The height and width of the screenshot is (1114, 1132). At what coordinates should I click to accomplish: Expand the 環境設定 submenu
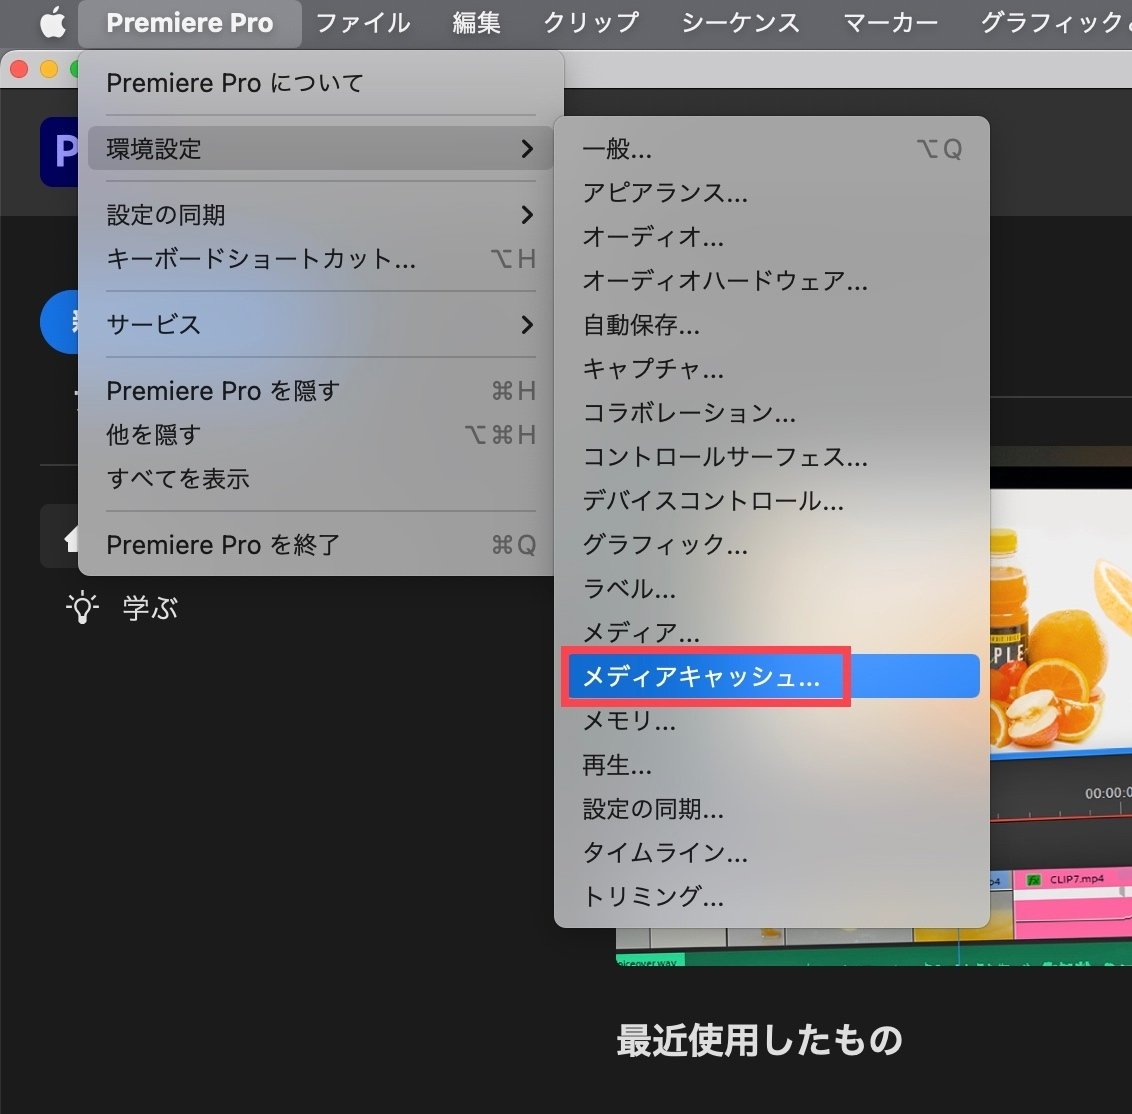[321, 149]
